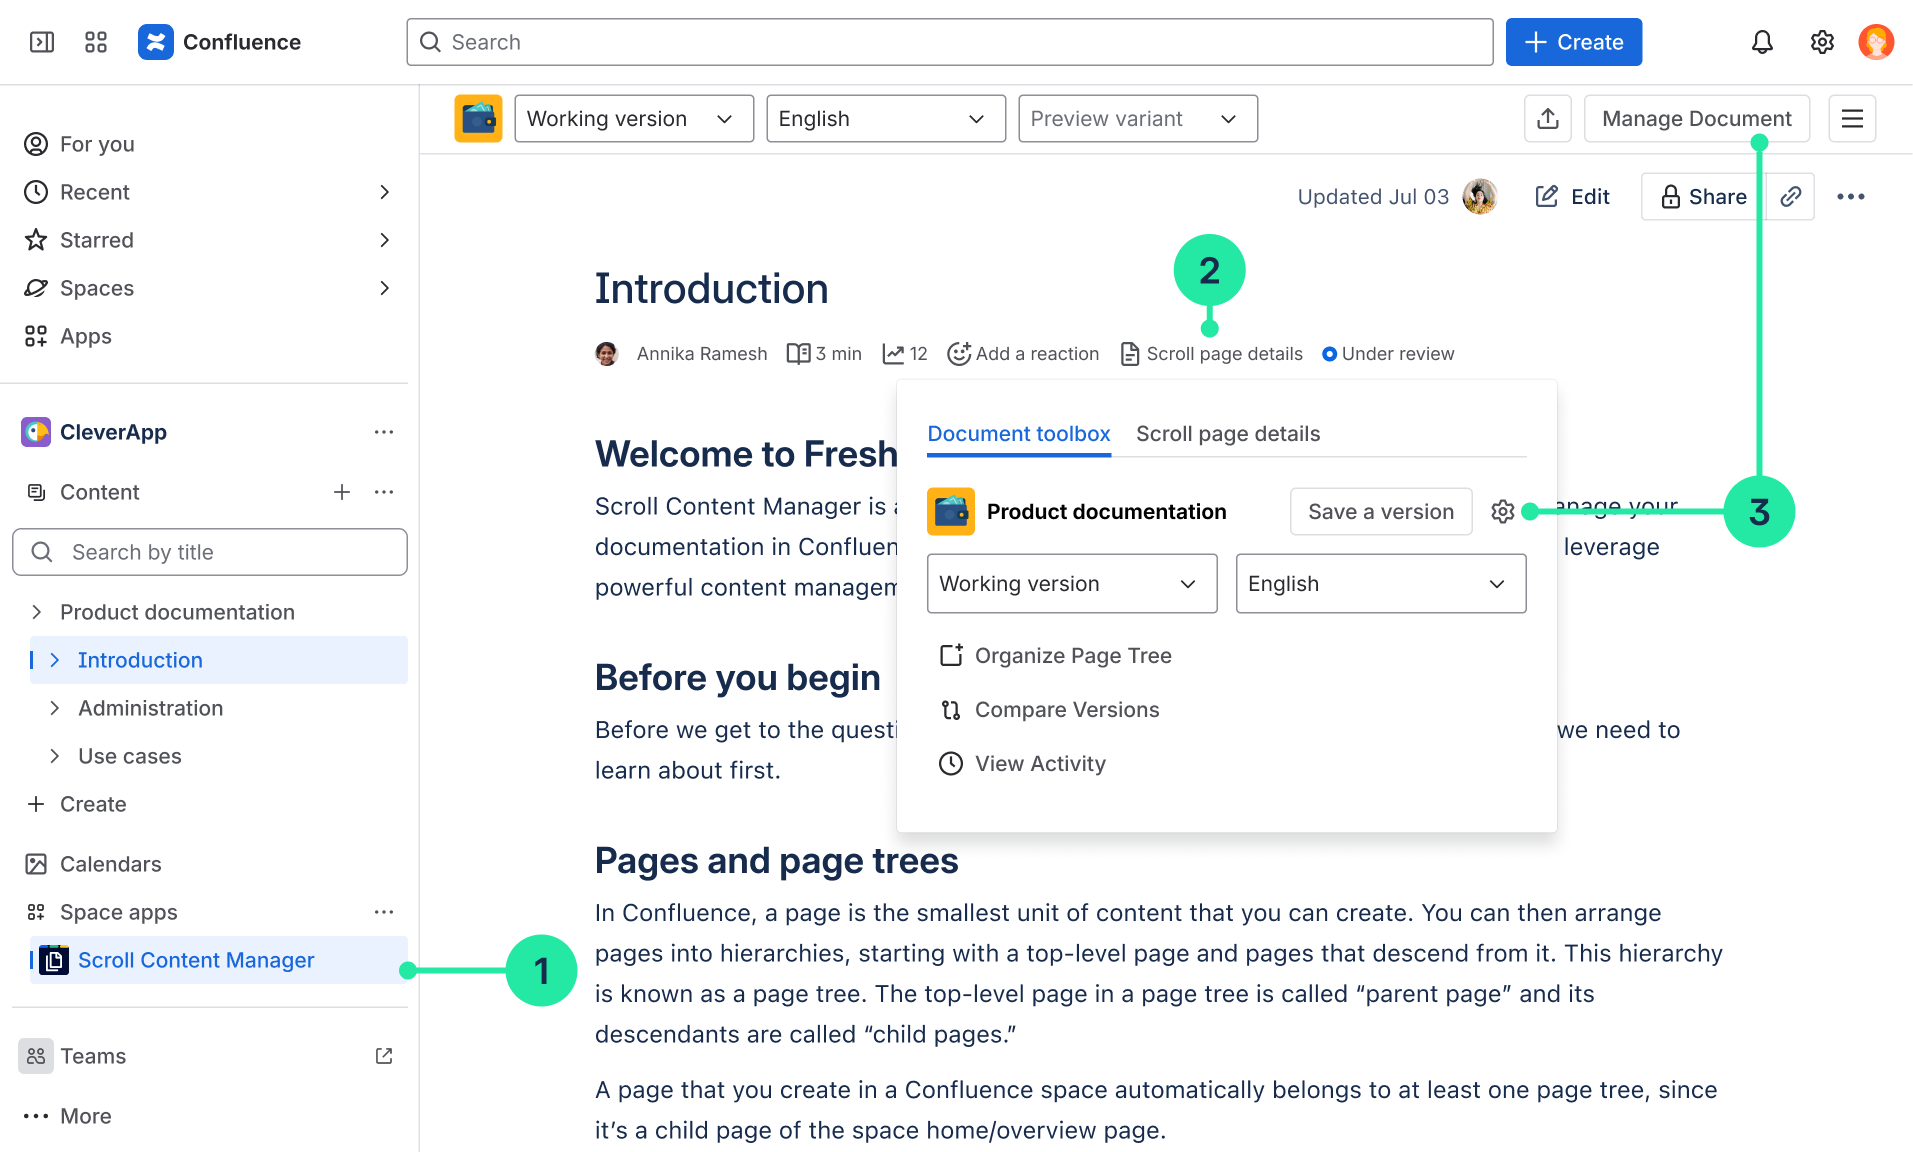Image resolution: width=1913 pixels, height=1152 pixels.
Task: Focus the Search by title field
Action: (x=210, y=552)
